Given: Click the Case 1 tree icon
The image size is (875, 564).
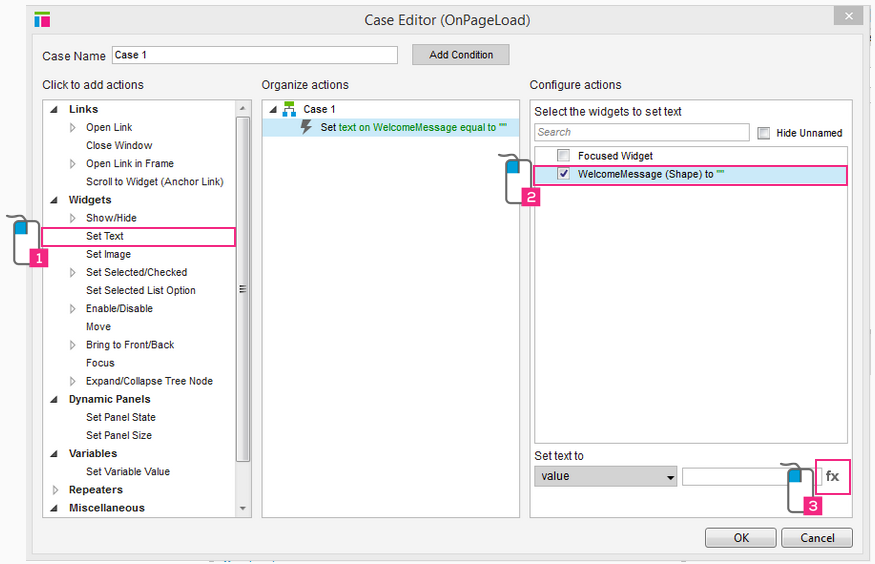Looking at the screenshot, I should 289,109.
